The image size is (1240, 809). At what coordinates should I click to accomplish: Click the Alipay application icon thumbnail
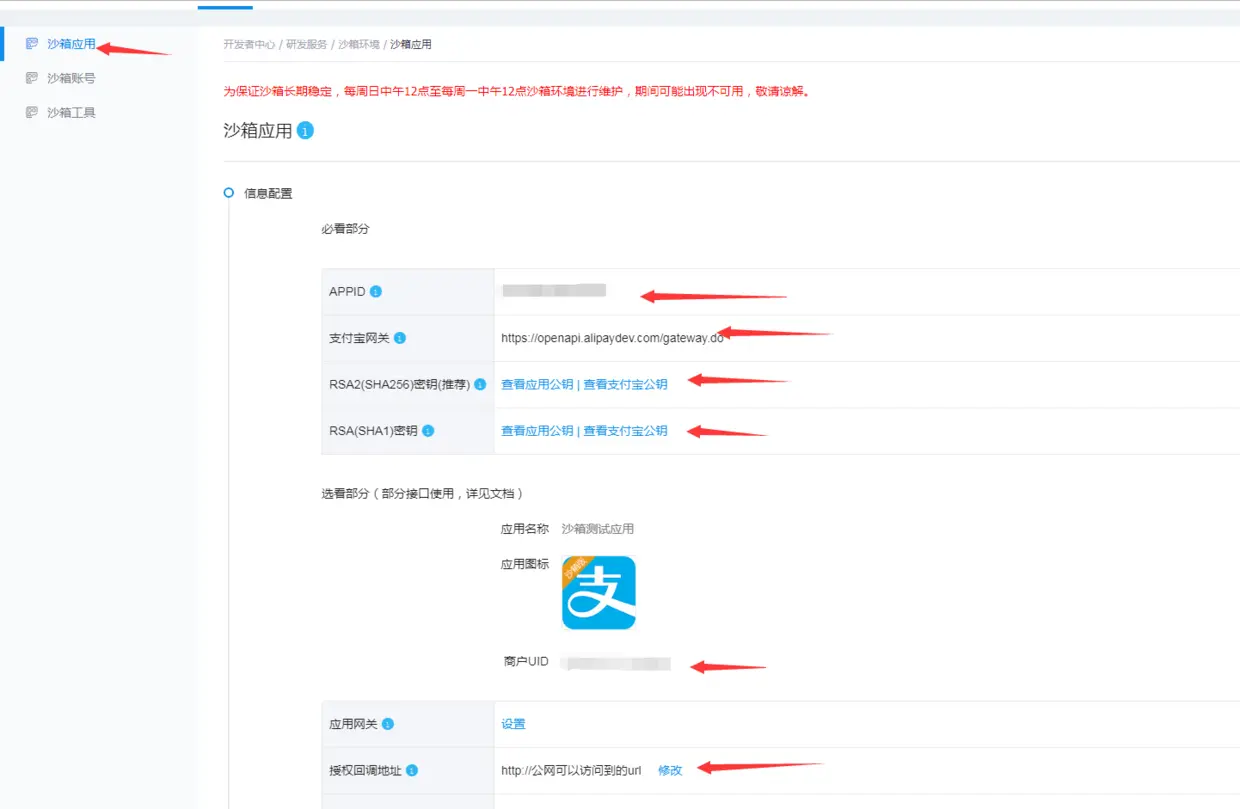pyautogui.click(x=598, y=593)
